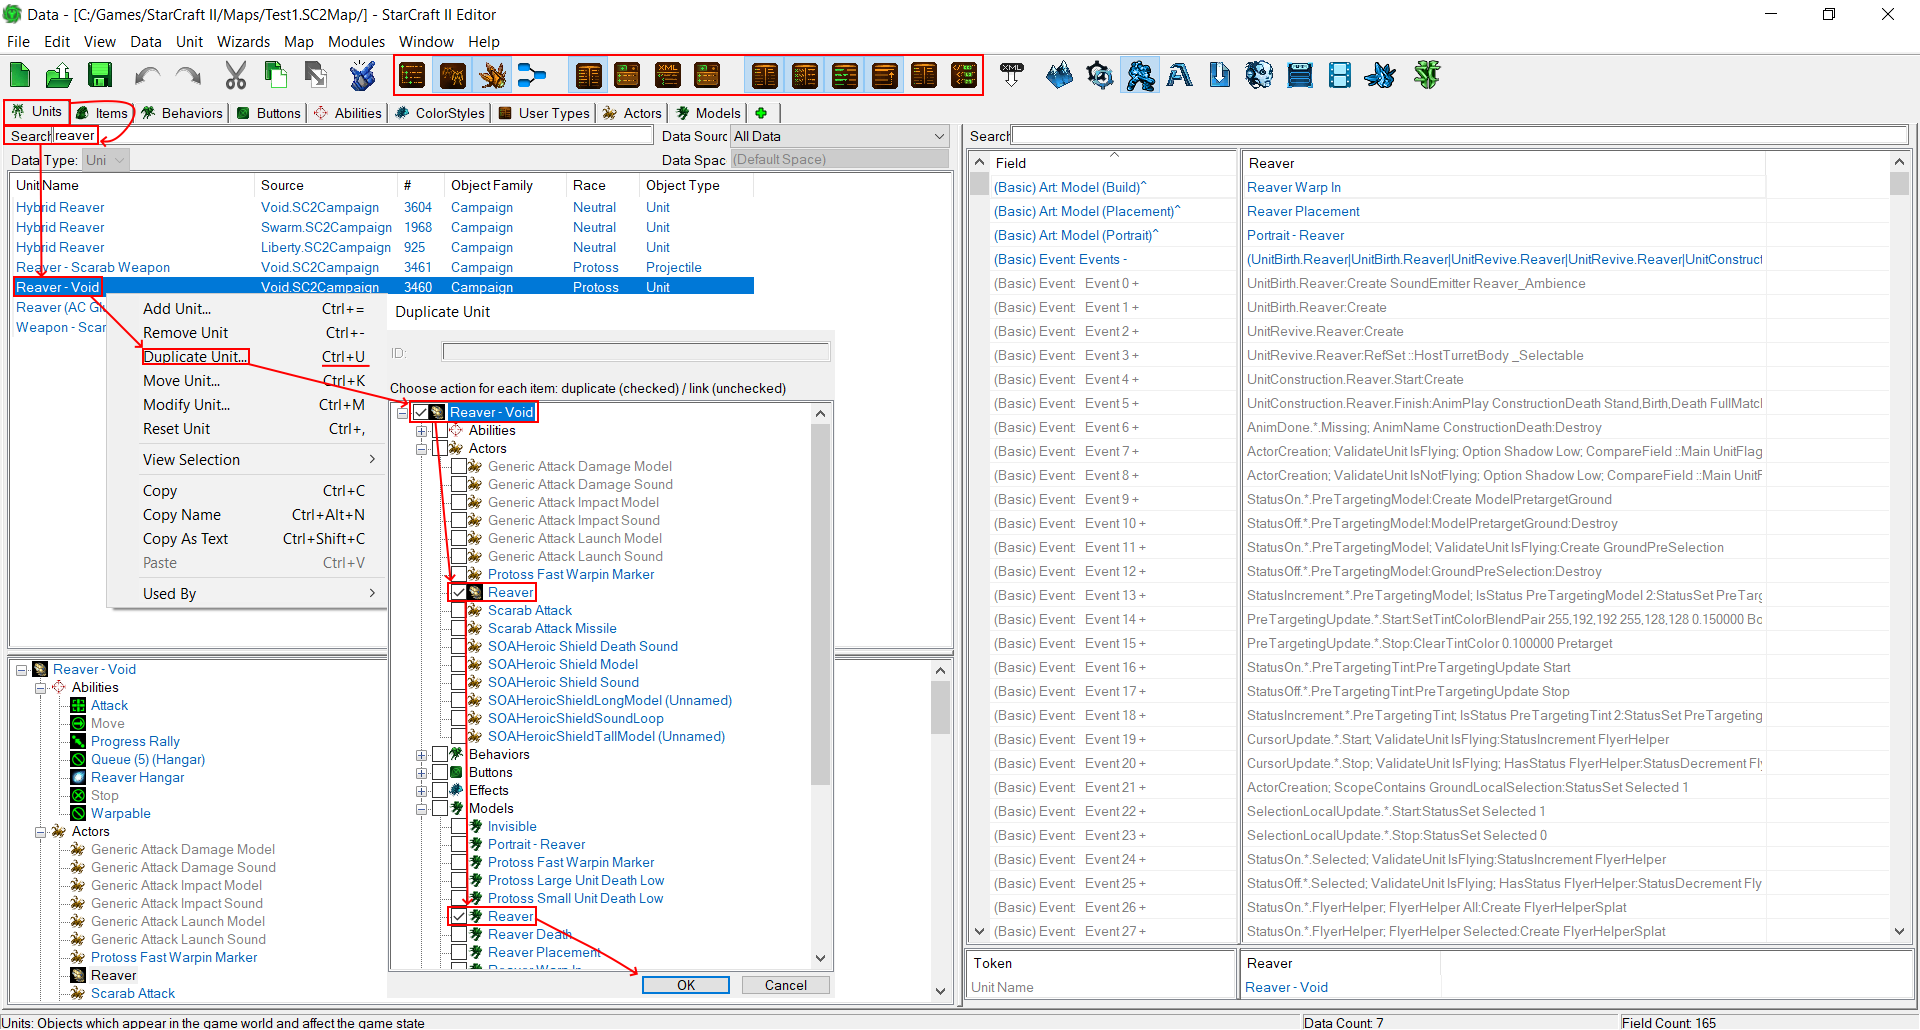Check the Scarab Attack actor checkbox
This screenshot has width=1920, height=1030.
[x=459, y=611]
